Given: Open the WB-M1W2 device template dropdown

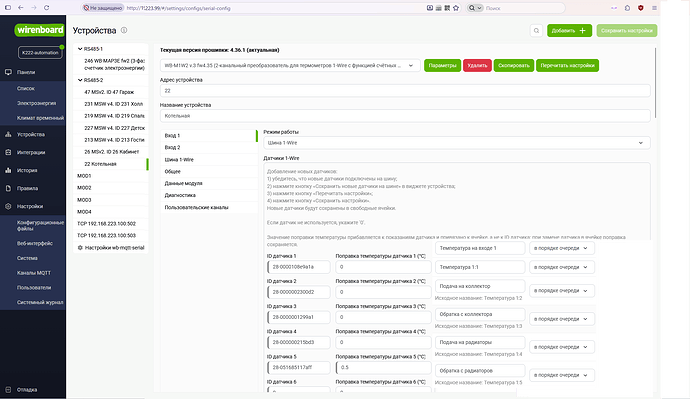Looking at the screenshot, I should click(290, 66).
